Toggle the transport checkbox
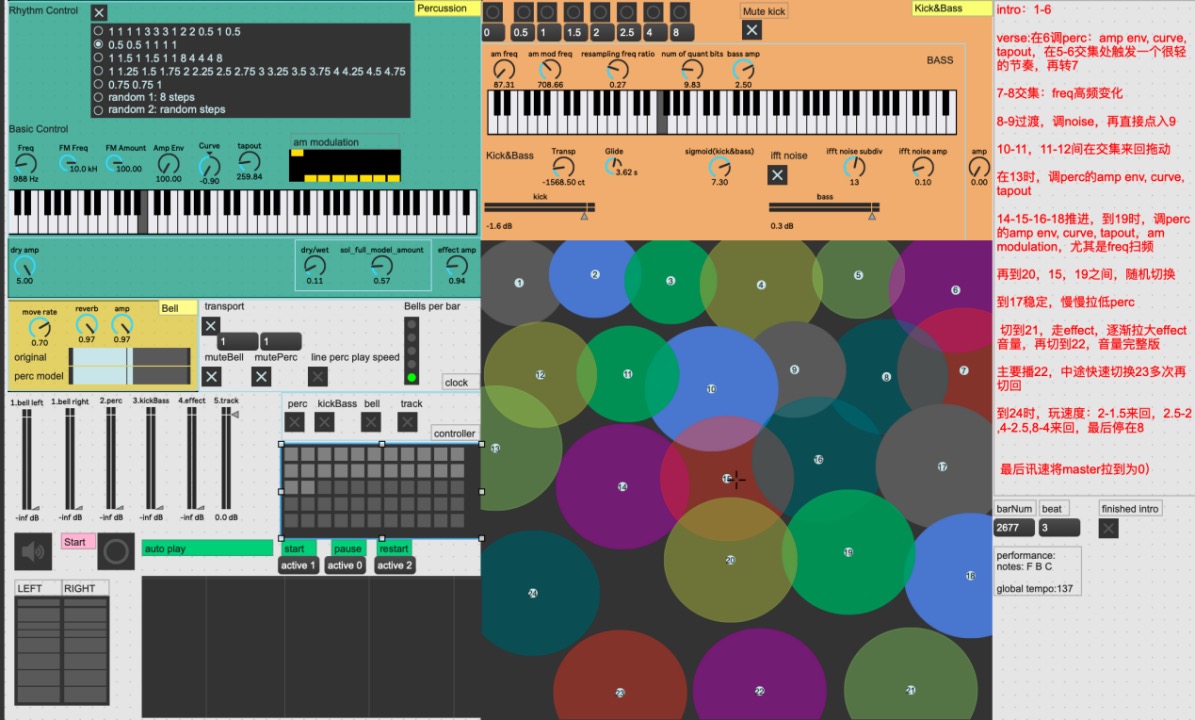This screenshot has height=720, width=1195. [x=211, y=326]
